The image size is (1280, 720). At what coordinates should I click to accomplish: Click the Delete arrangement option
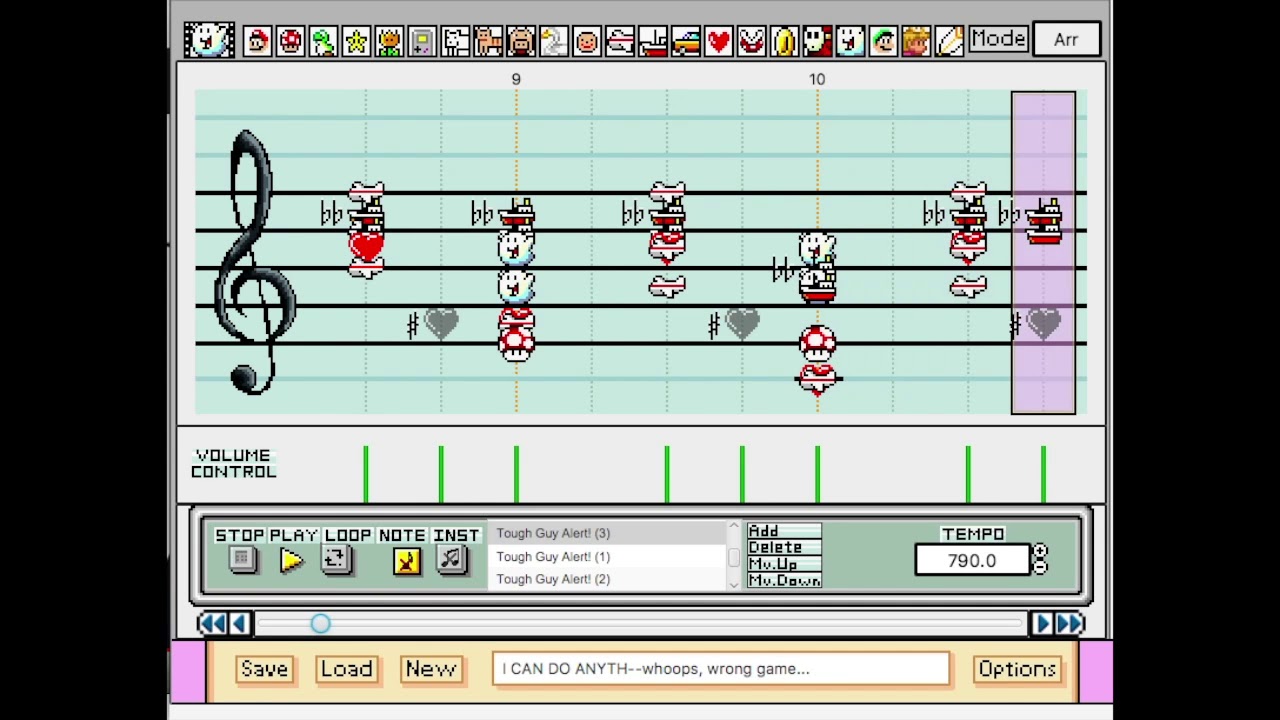click(784, 547)
